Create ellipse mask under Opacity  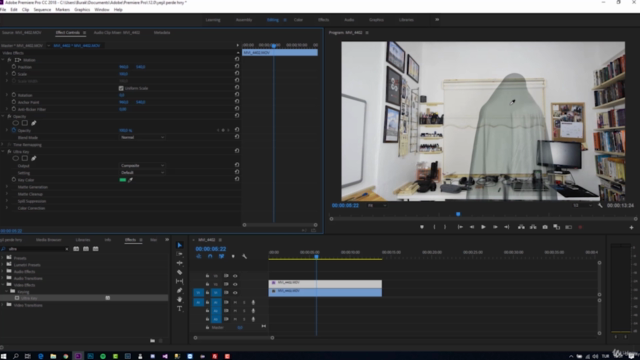[16, 123]
